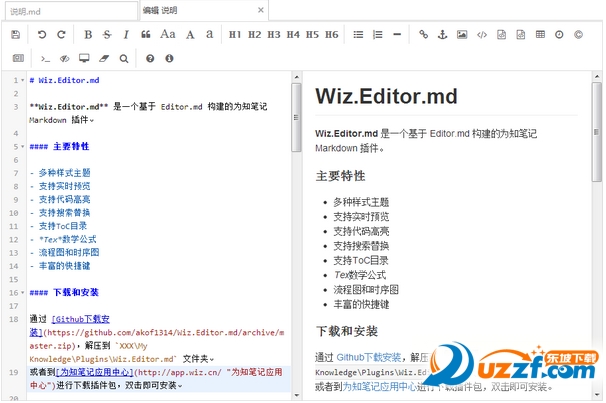
Task: Click preview bullet '支持搜索替换'
Action: 361,246
